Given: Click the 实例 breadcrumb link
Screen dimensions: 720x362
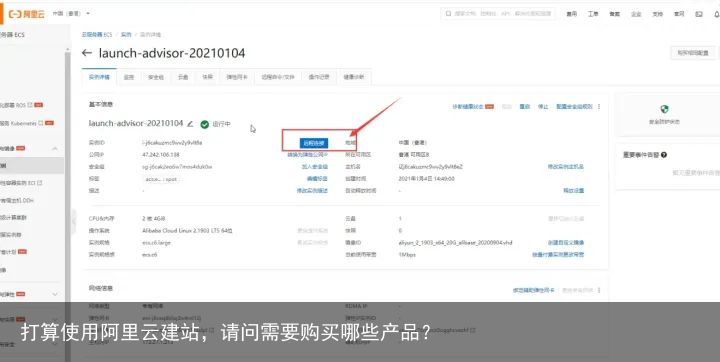Looking at the screenshot, I should [126, 34].
